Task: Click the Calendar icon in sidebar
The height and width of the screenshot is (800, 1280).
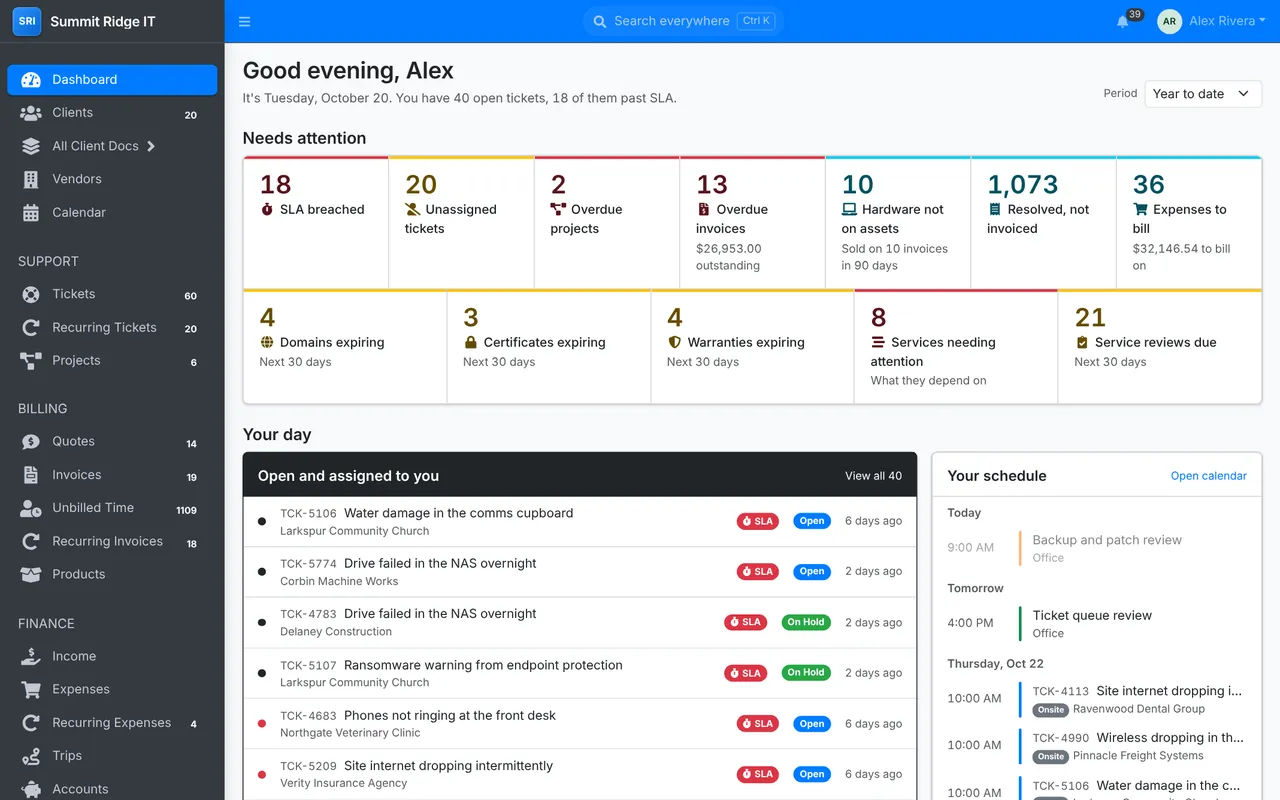Action: tap(31, 212)
